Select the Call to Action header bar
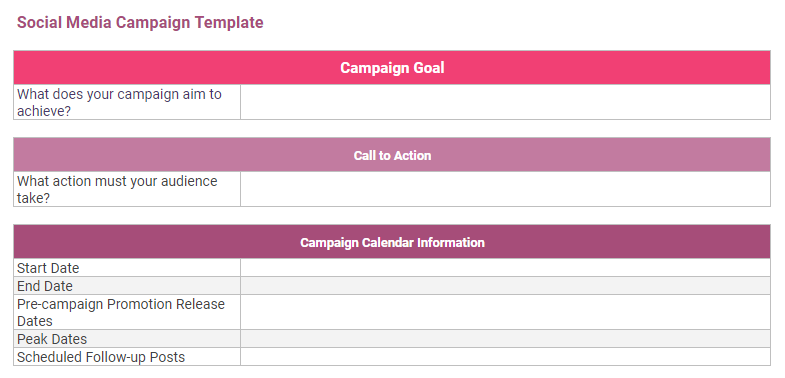 tap(392, 155)
